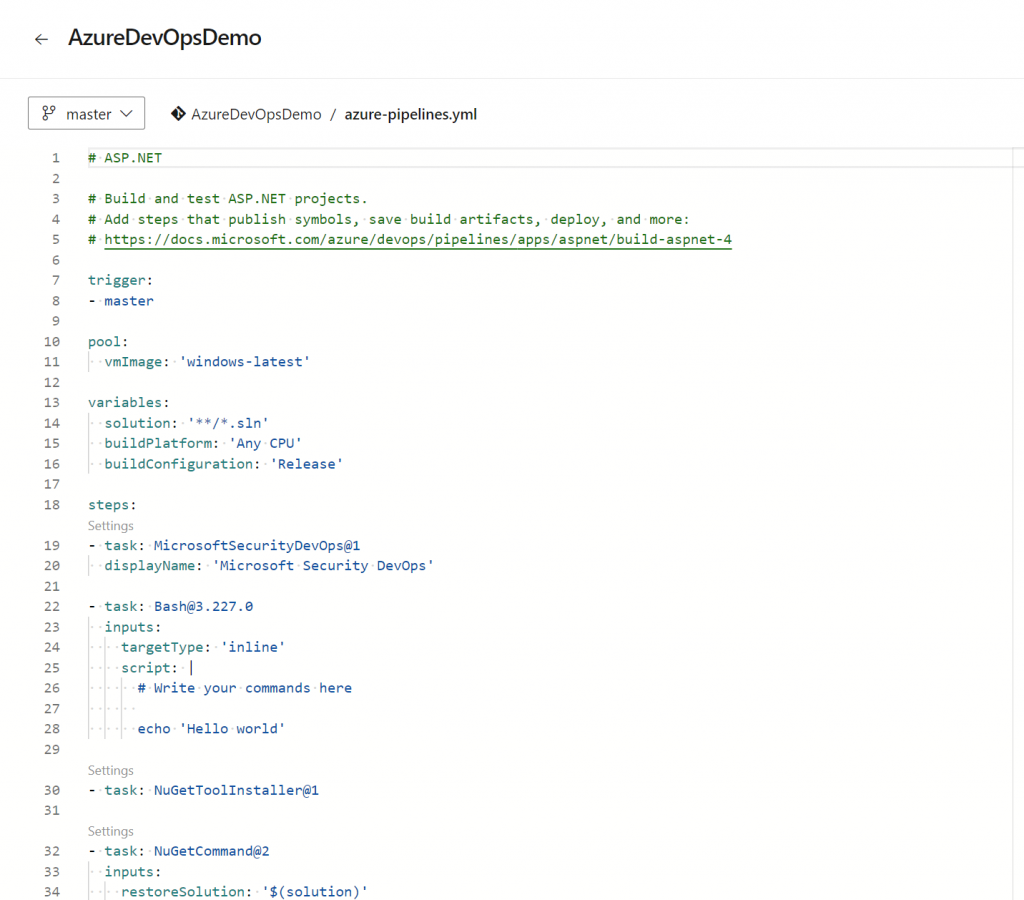Viewport: 1024px width, 900px height.
Task: Click 'Release' buildConfiguration value
Action: click(306, 464)
